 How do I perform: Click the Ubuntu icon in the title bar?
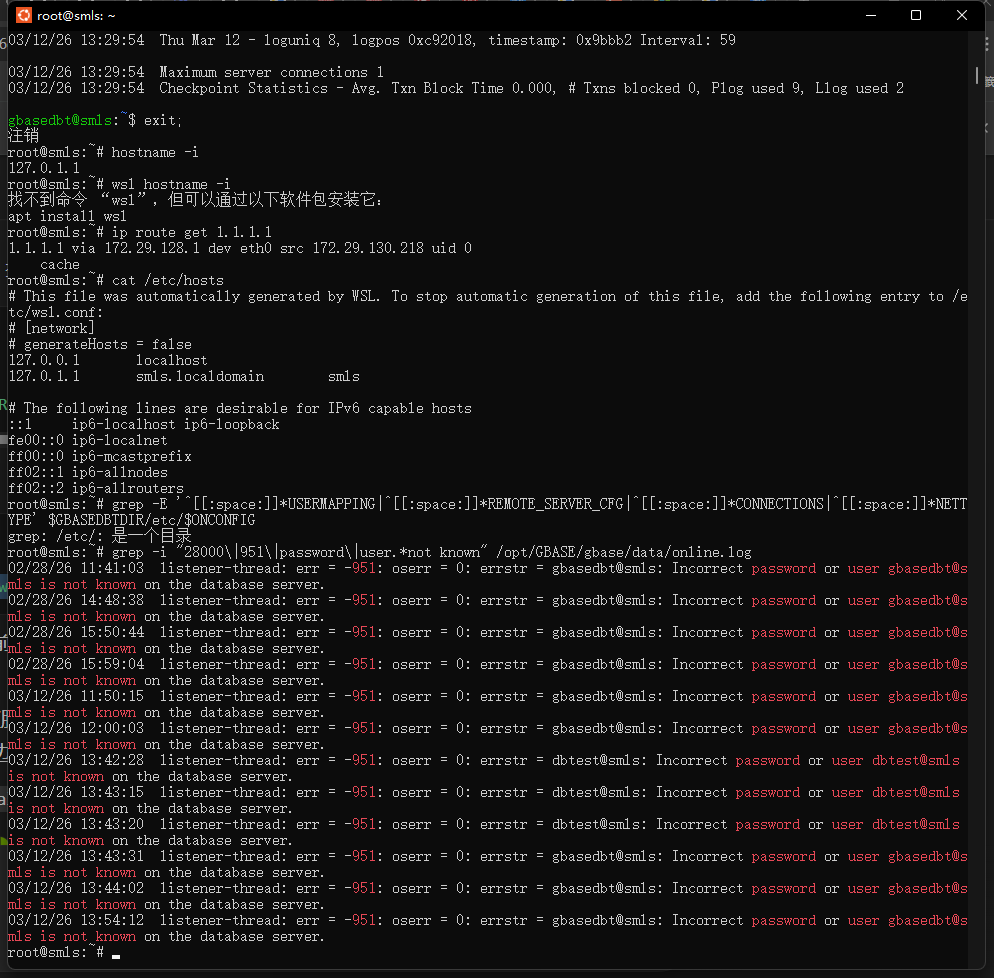pyautogui.click(x=23, y=15)
